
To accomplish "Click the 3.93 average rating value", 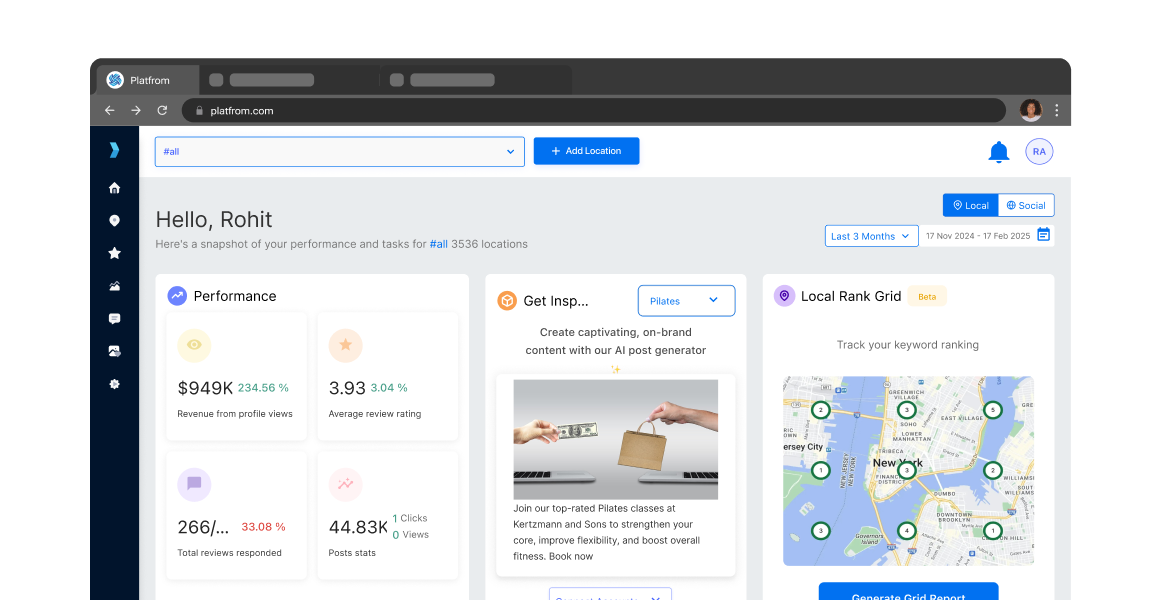I will [347, 388].
